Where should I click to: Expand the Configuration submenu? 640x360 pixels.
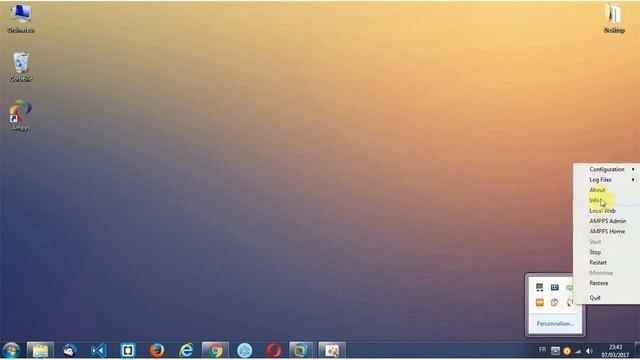pos(607,169)
